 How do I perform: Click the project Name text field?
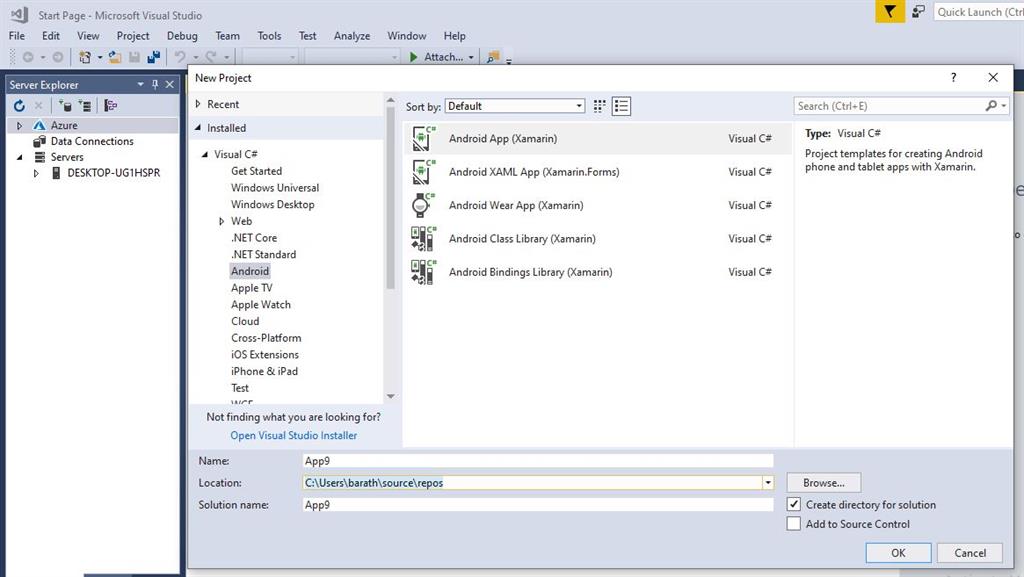[x=538, y=461]
